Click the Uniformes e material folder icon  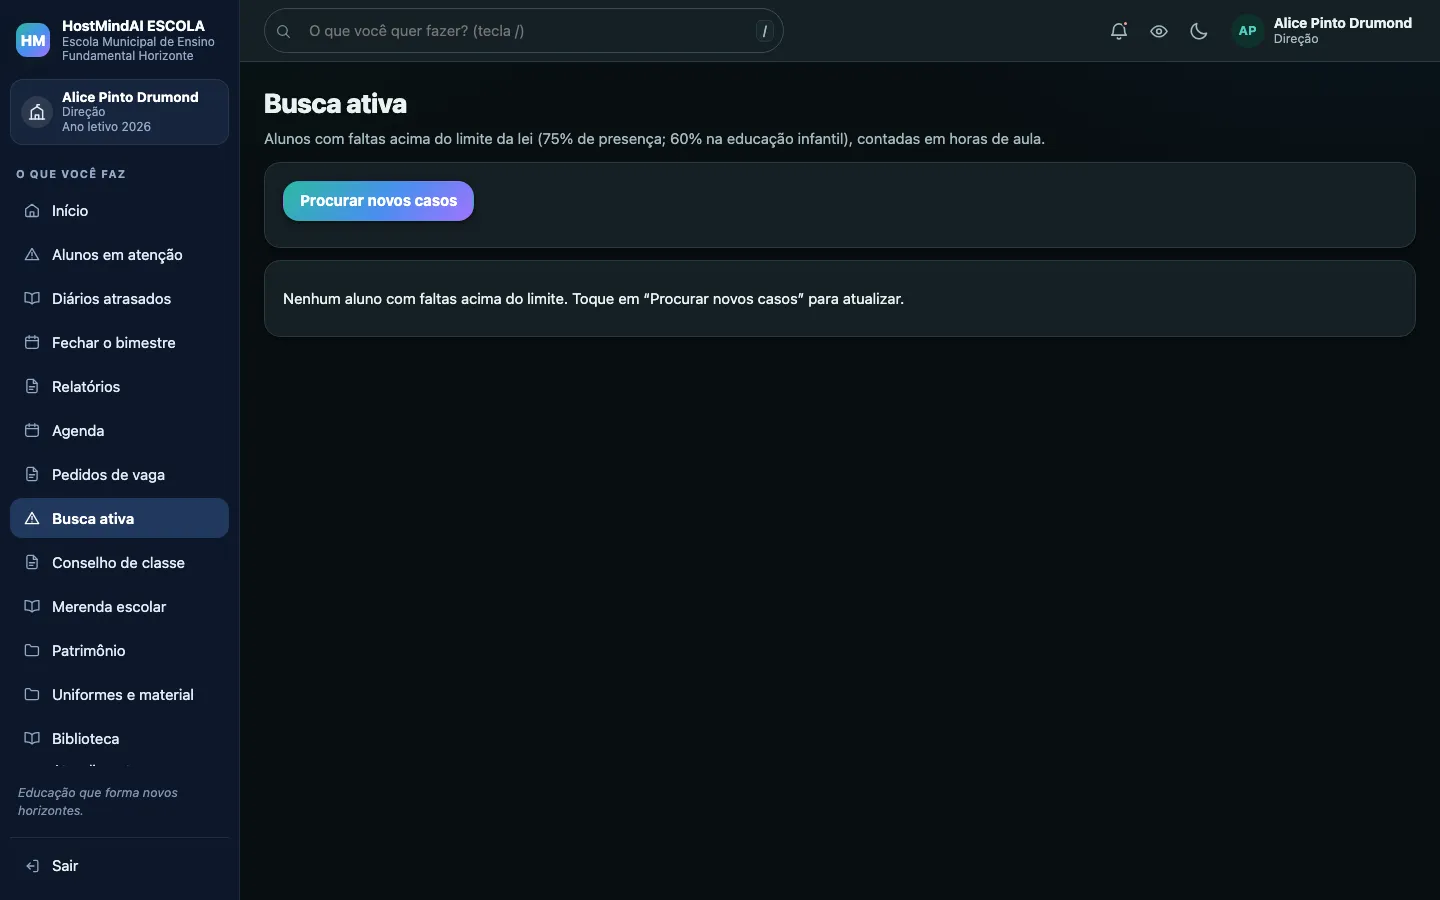[32, 695]
